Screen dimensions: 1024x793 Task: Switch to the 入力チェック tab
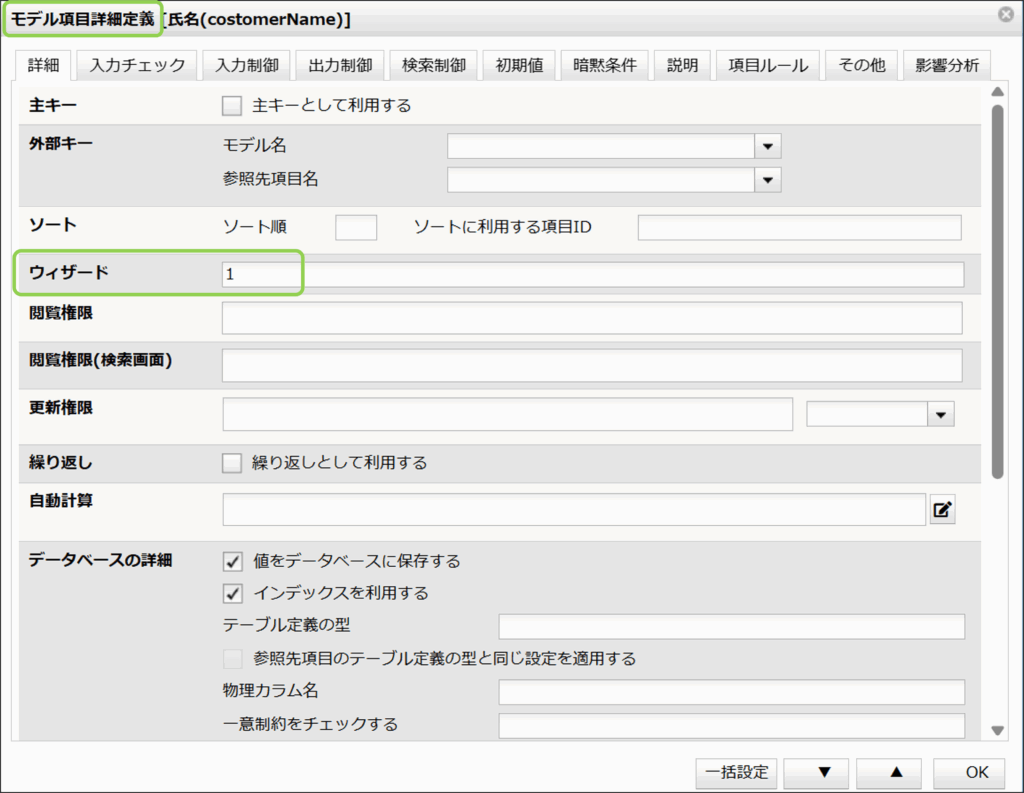point(137,66)
